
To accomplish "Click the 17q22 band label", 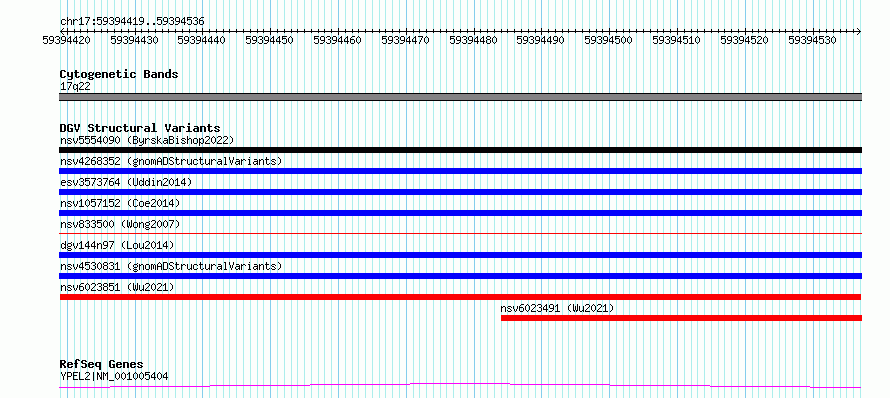I will pyautogui.click(x=75, y=86).
